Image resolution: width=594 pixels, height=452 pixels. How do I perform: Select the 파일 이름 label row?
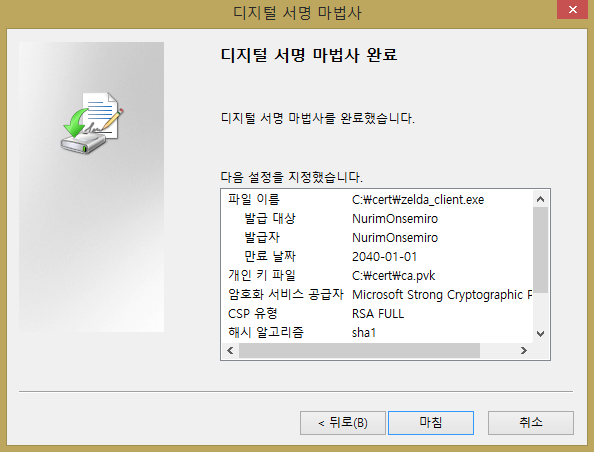click(254, 199)
